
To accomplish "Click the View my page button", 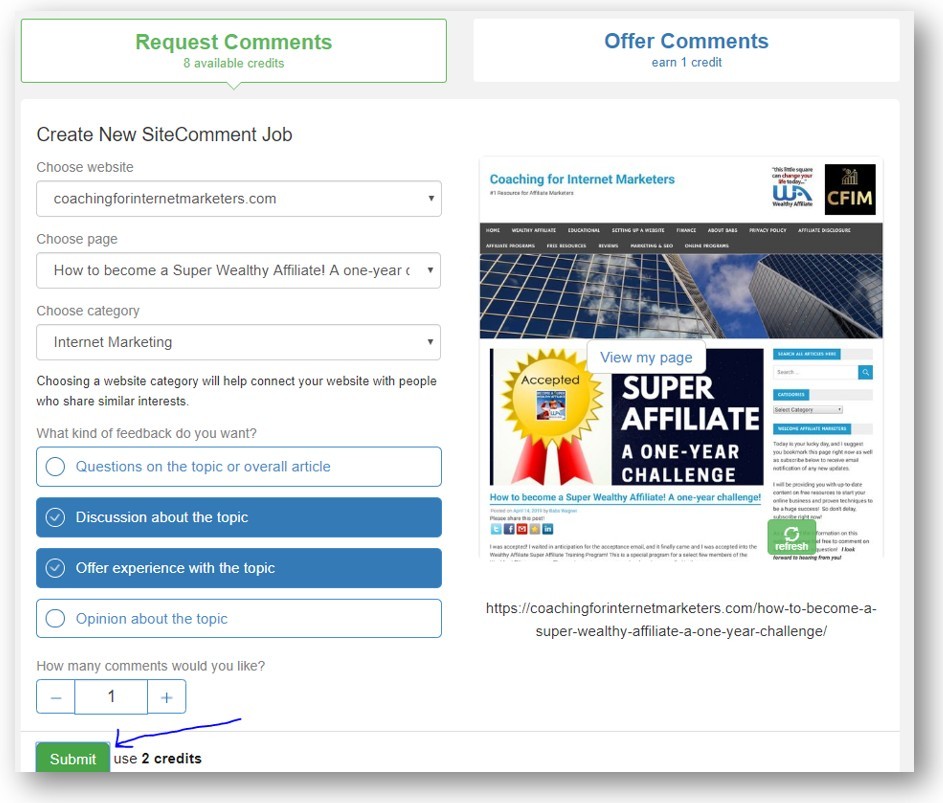I will 646,357.
